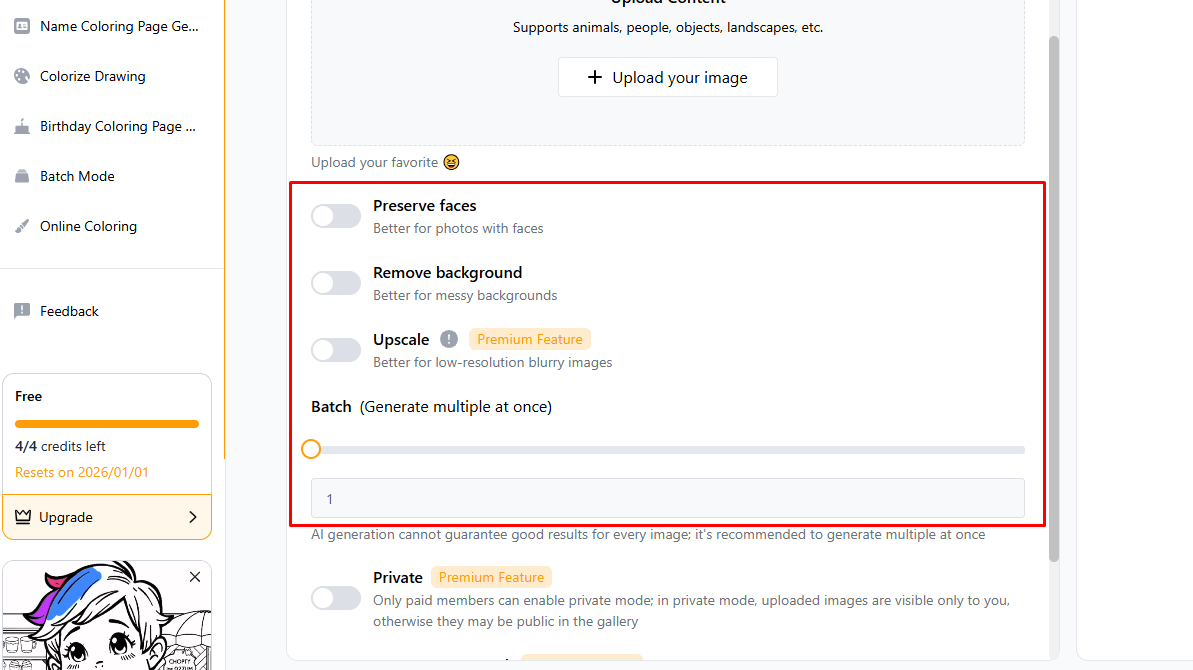Click the Upgrade button with crown
1193x670 pixels.
[67, 517]
